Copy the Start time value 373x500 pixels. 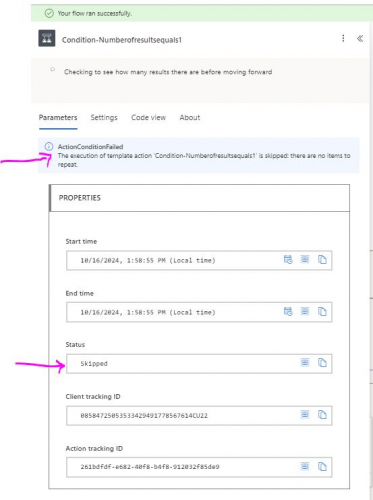click(x=322, y=259)
